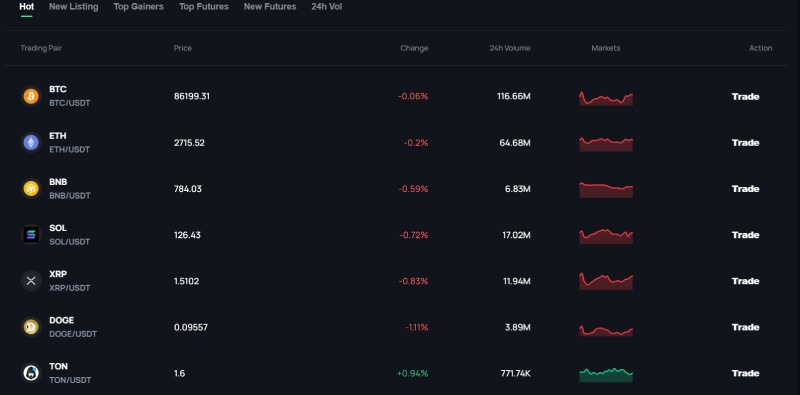Open the BNB market sparkline chart

pyautogui.click(x=606, y=190)
